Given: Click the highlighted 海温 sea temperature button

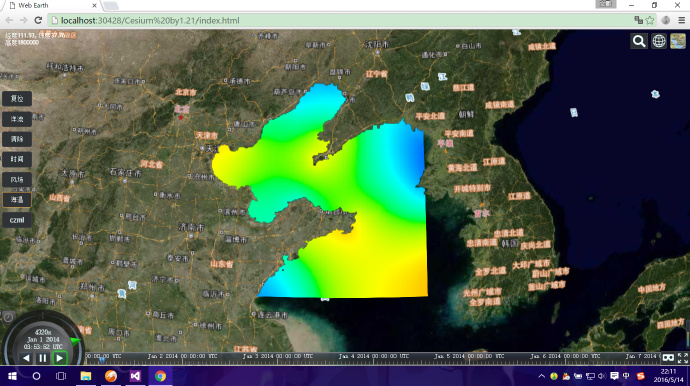Looking at the screenshot, I should (17, 200).
